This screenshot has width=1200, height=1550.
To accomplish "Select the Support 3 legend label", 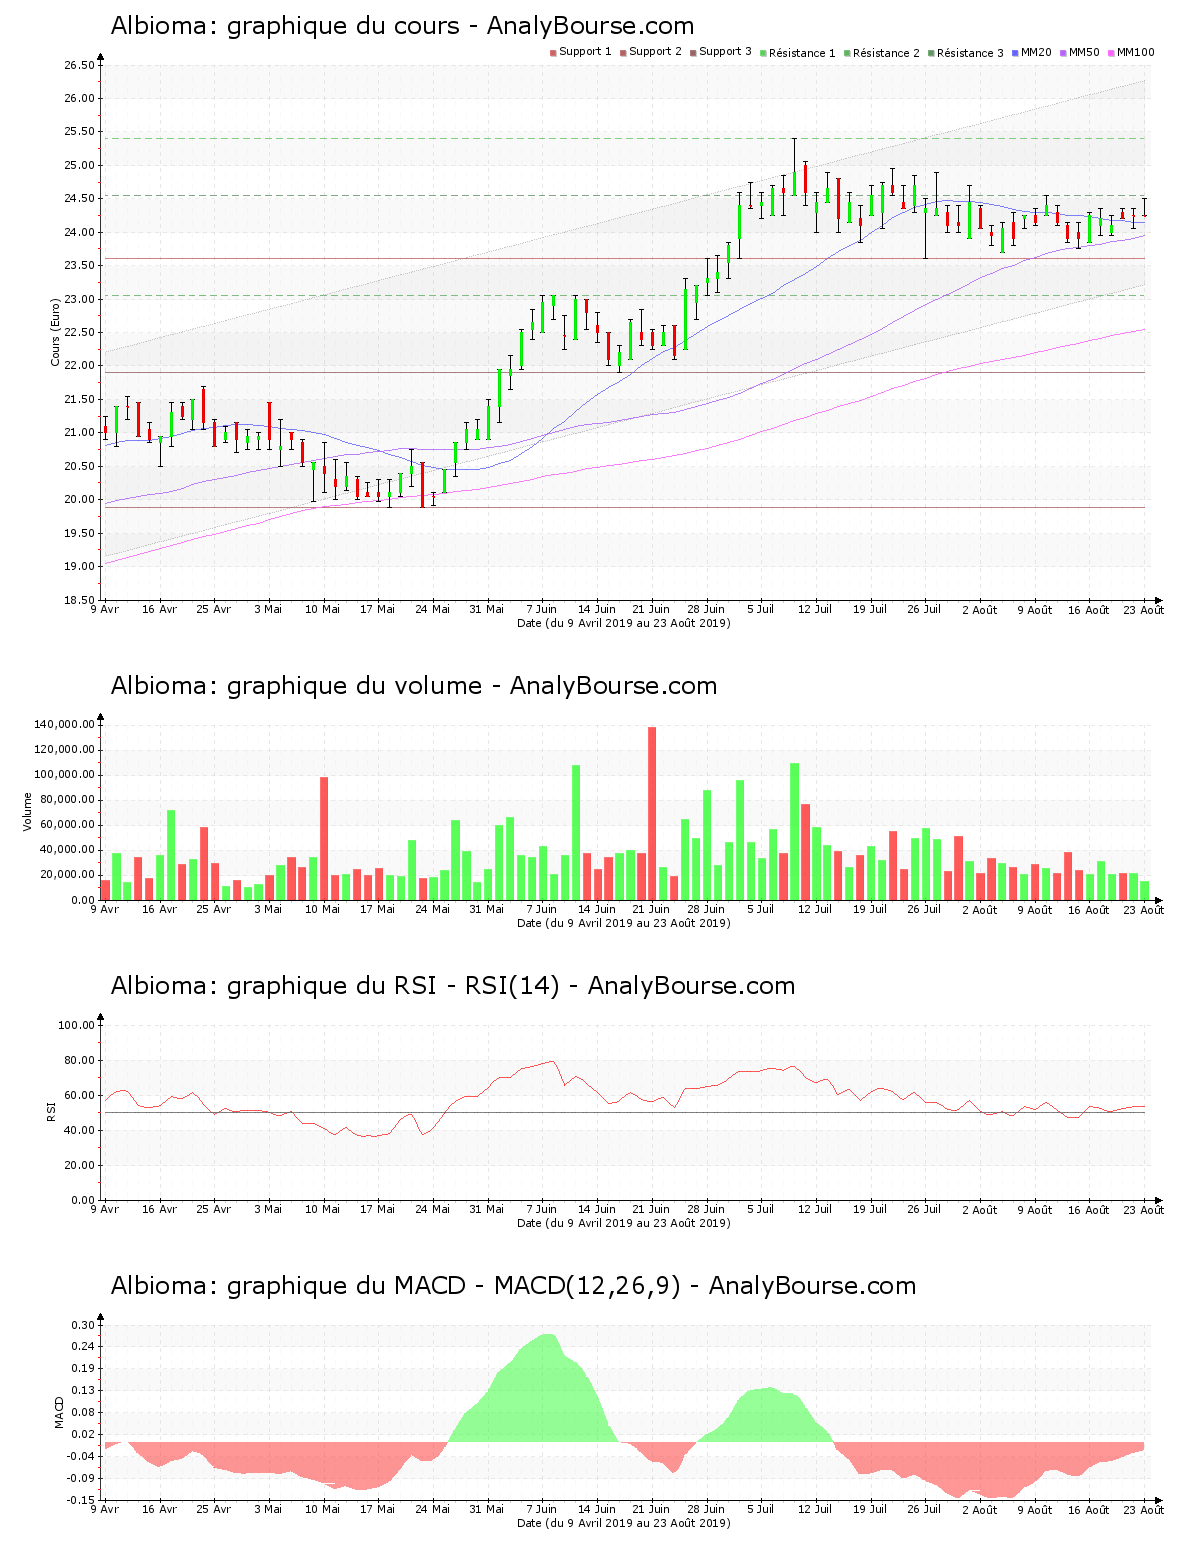I will [x=725, y=52].
